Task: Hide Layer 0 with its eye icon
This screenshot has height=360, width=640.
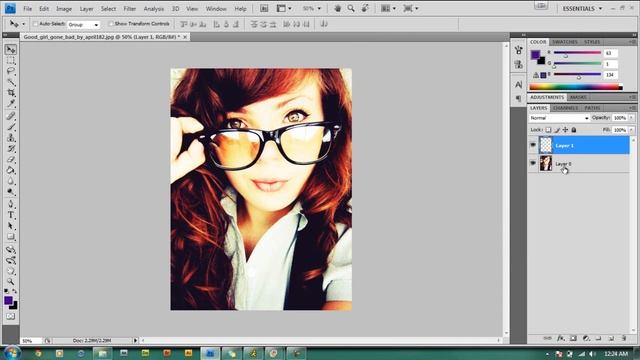Action: pyautogui.click(x=533, y=163)
